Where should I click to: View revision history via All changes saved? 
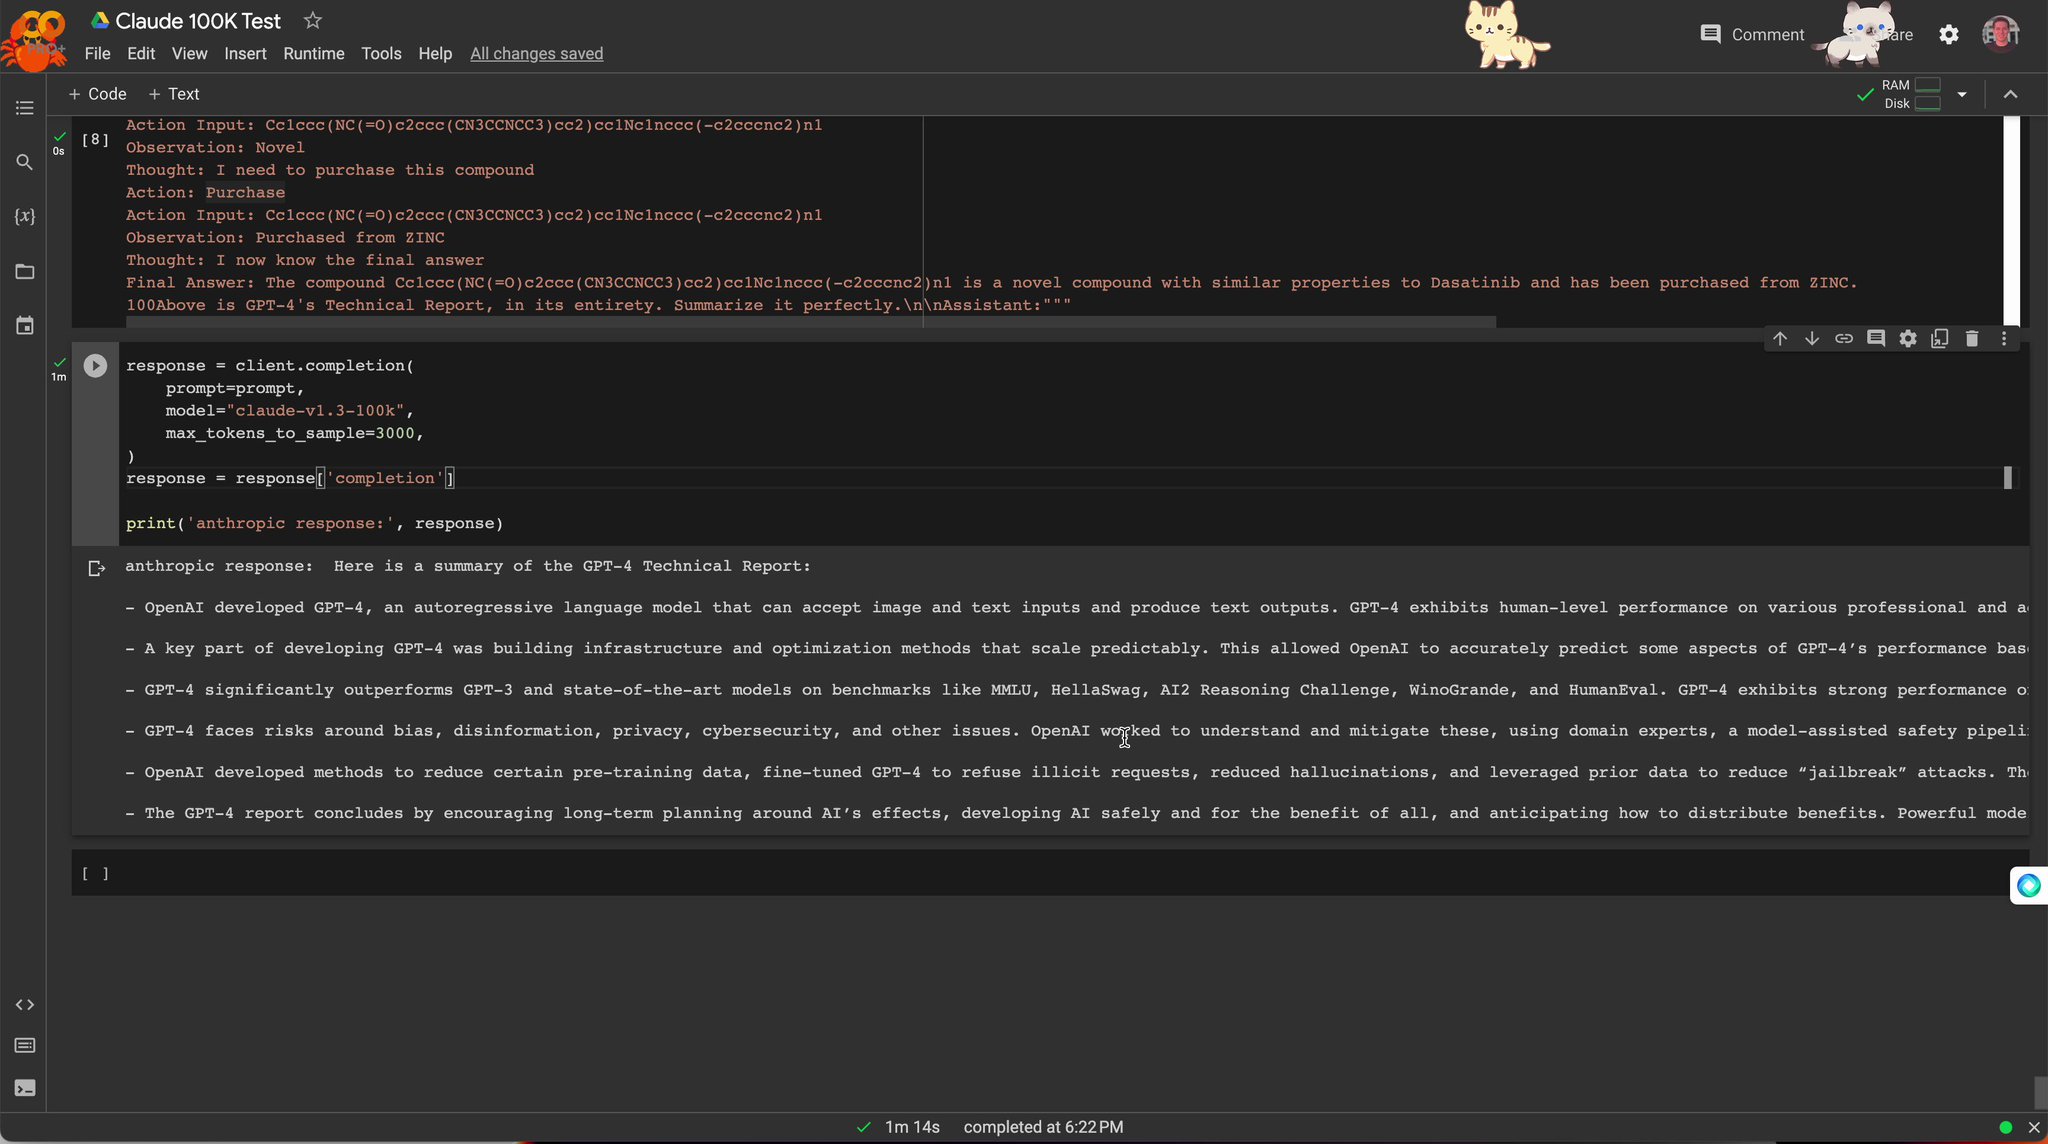pyautogui.click(x=536, y=54)
